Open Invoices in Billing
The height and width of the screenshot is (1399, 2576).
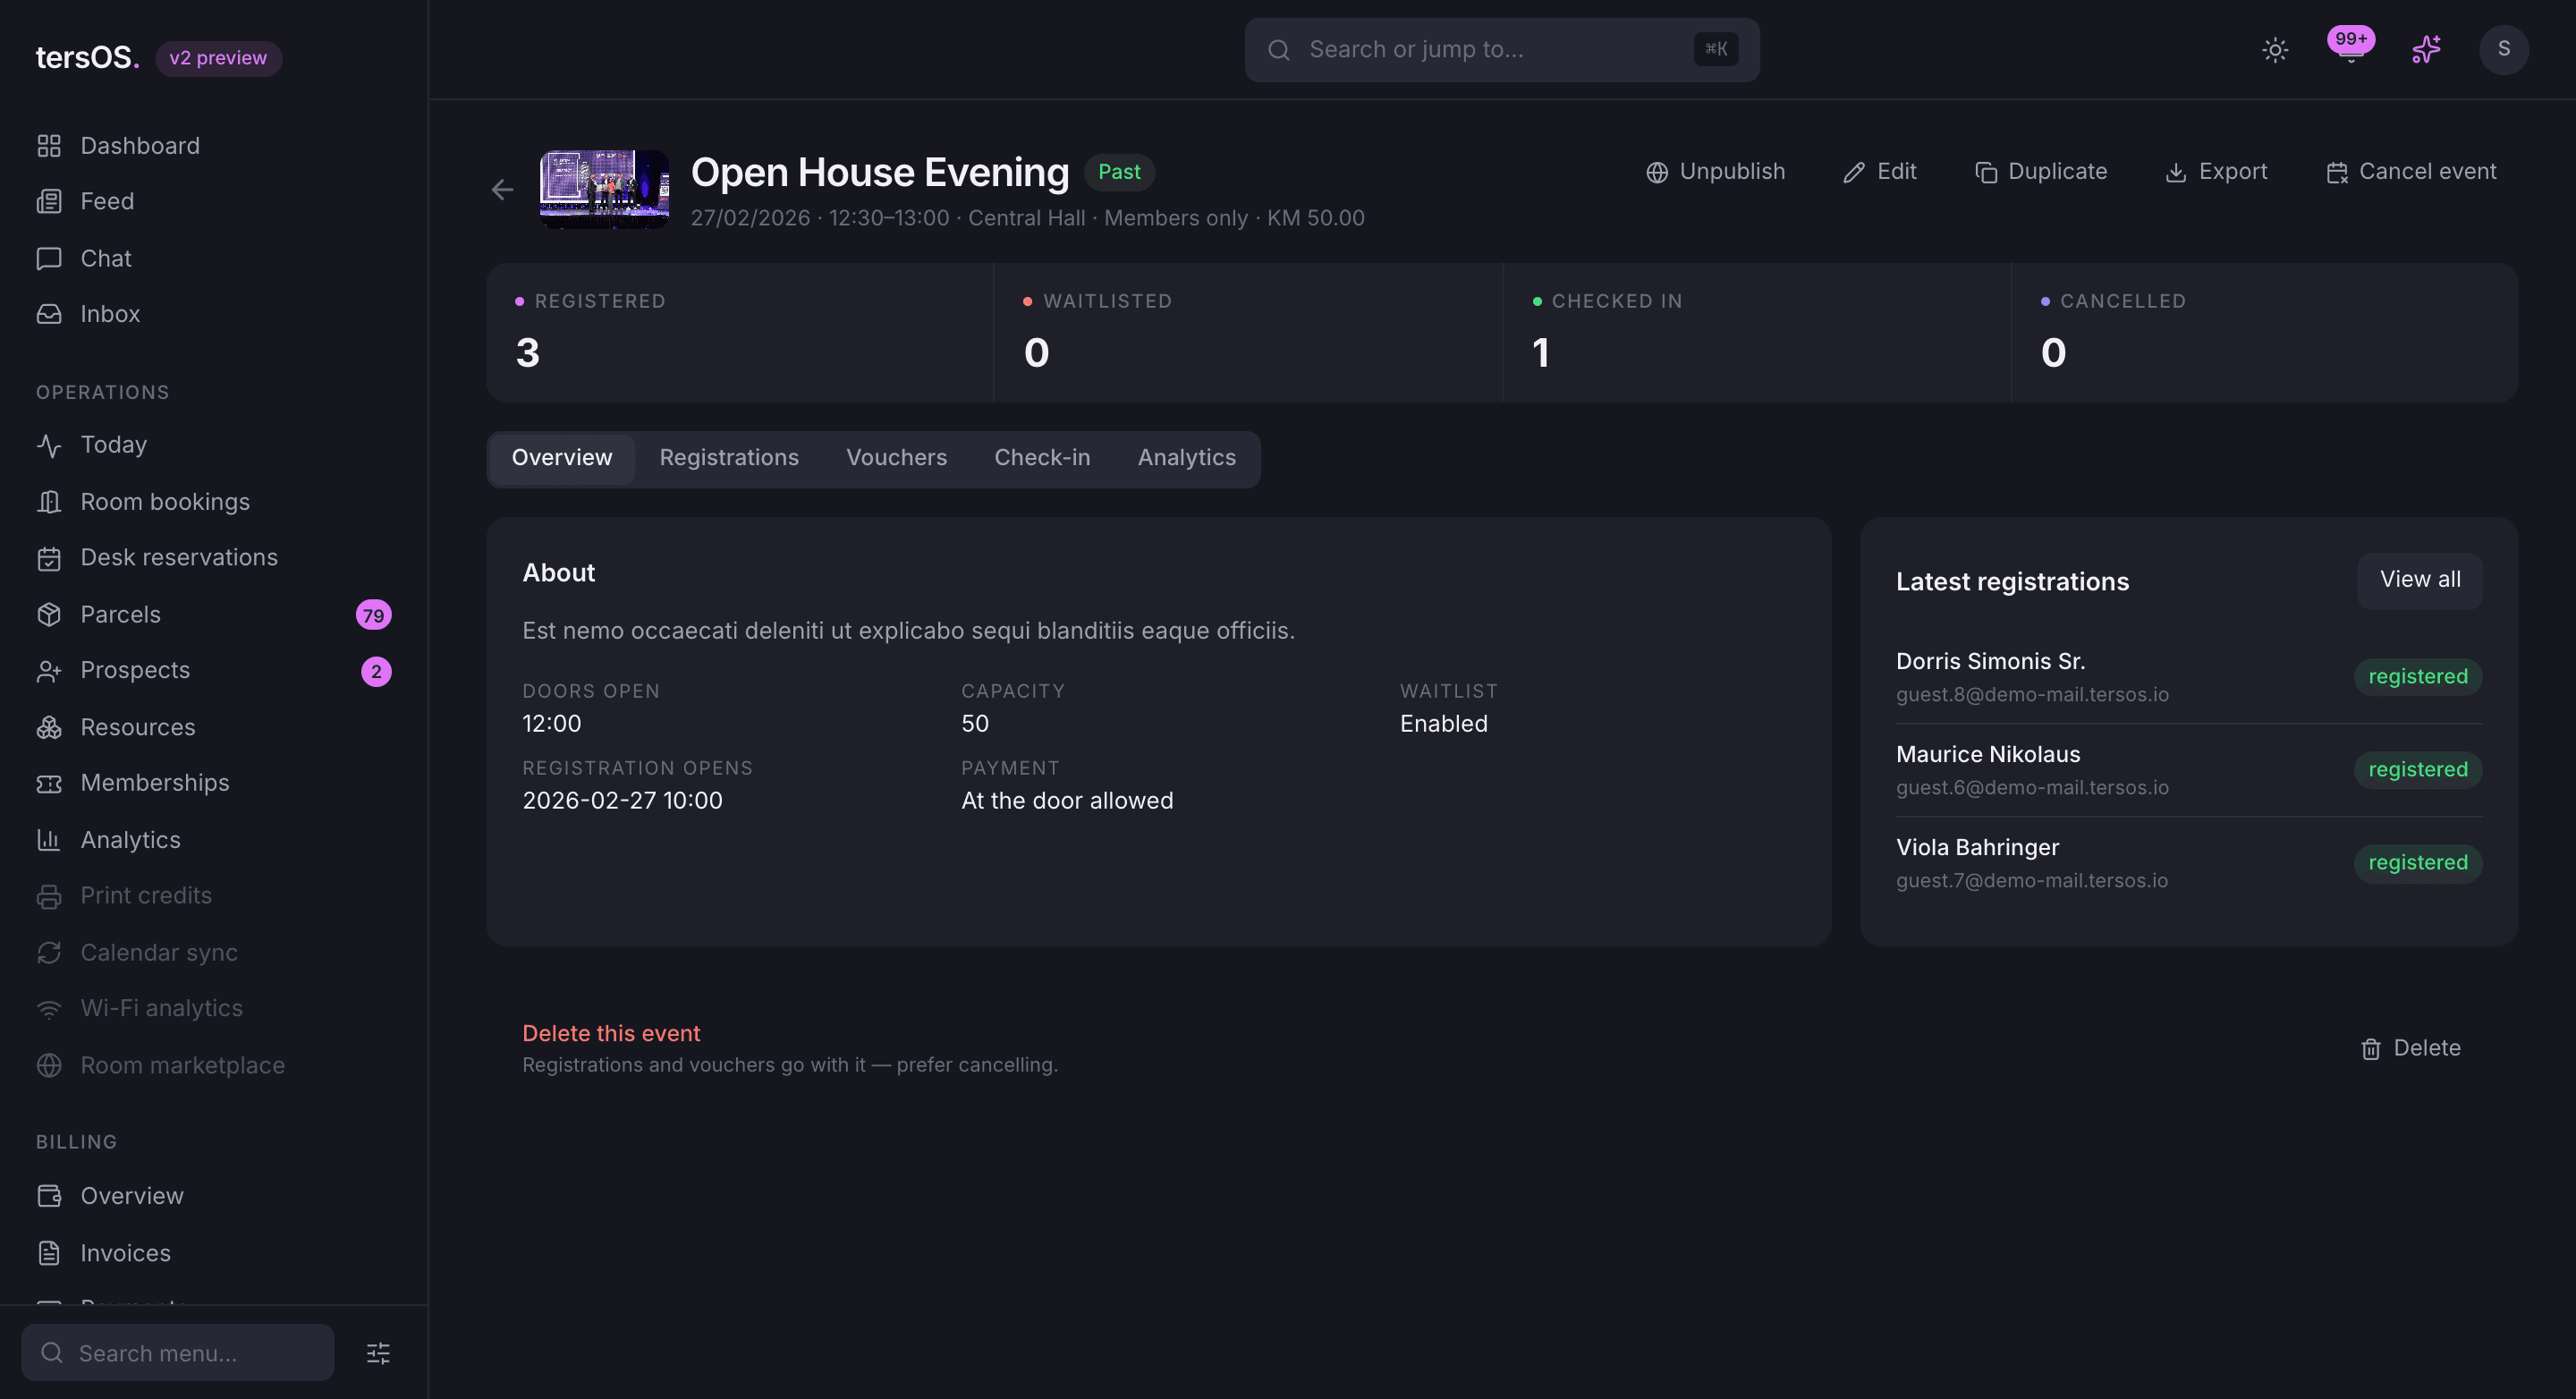click(x=214, y=1254)
